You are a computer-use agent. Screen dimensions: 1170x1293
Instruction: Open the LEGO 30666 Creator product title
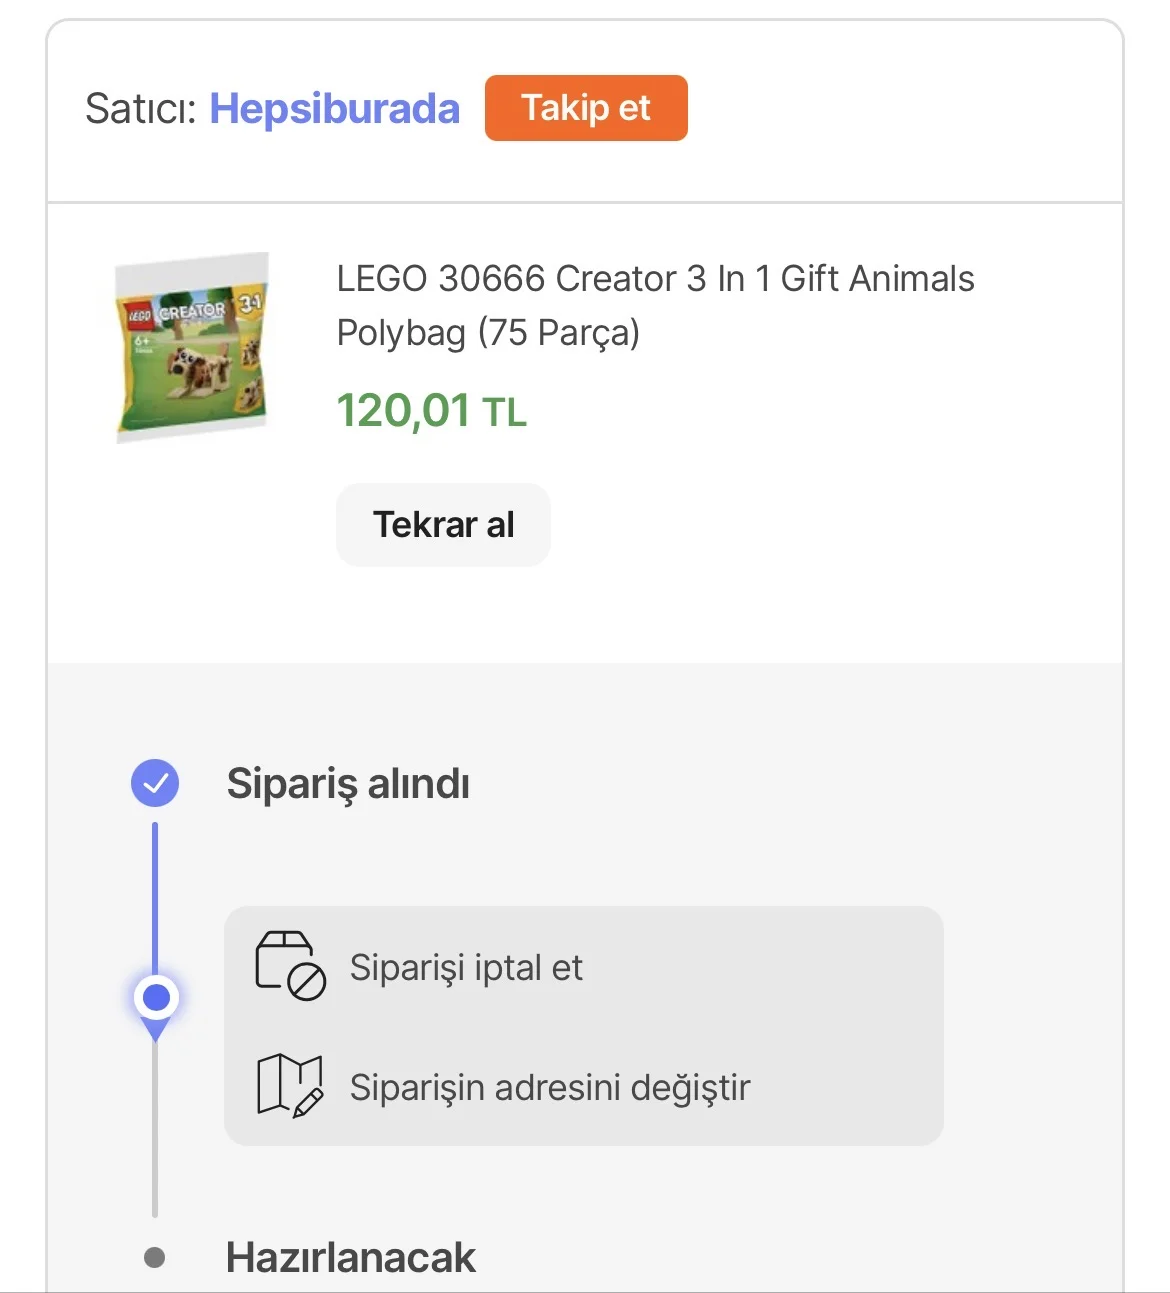655,279
